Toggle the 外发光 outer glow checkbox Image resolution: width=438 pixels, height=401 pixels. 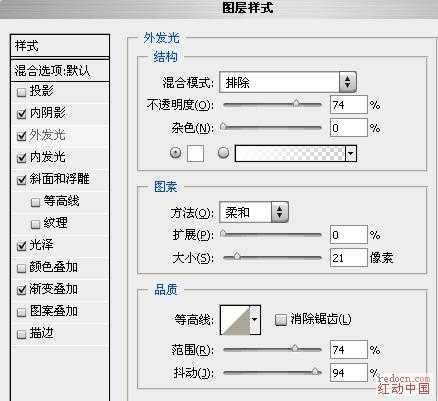tap(21, 136)
